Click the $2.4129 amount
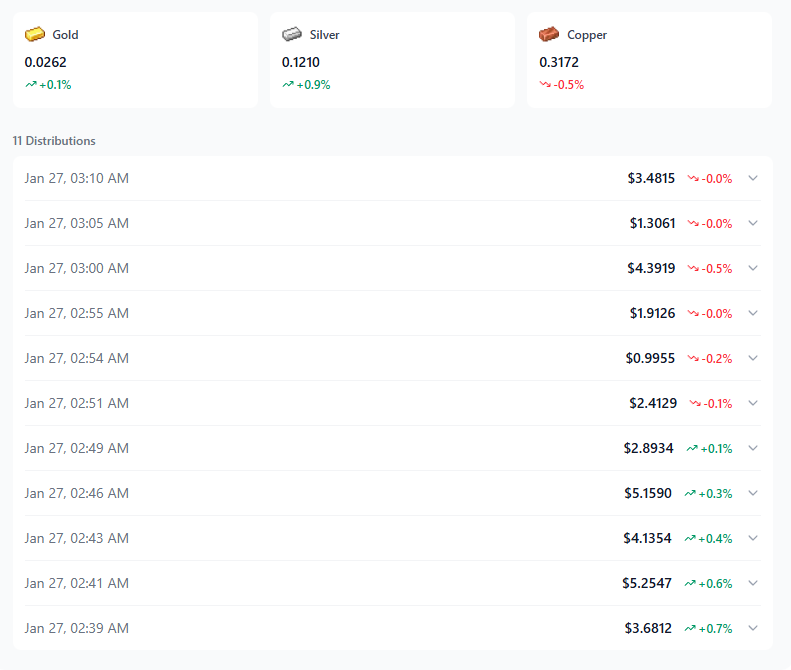The height and width of the screenshot is (670, 791). (653, 403)
